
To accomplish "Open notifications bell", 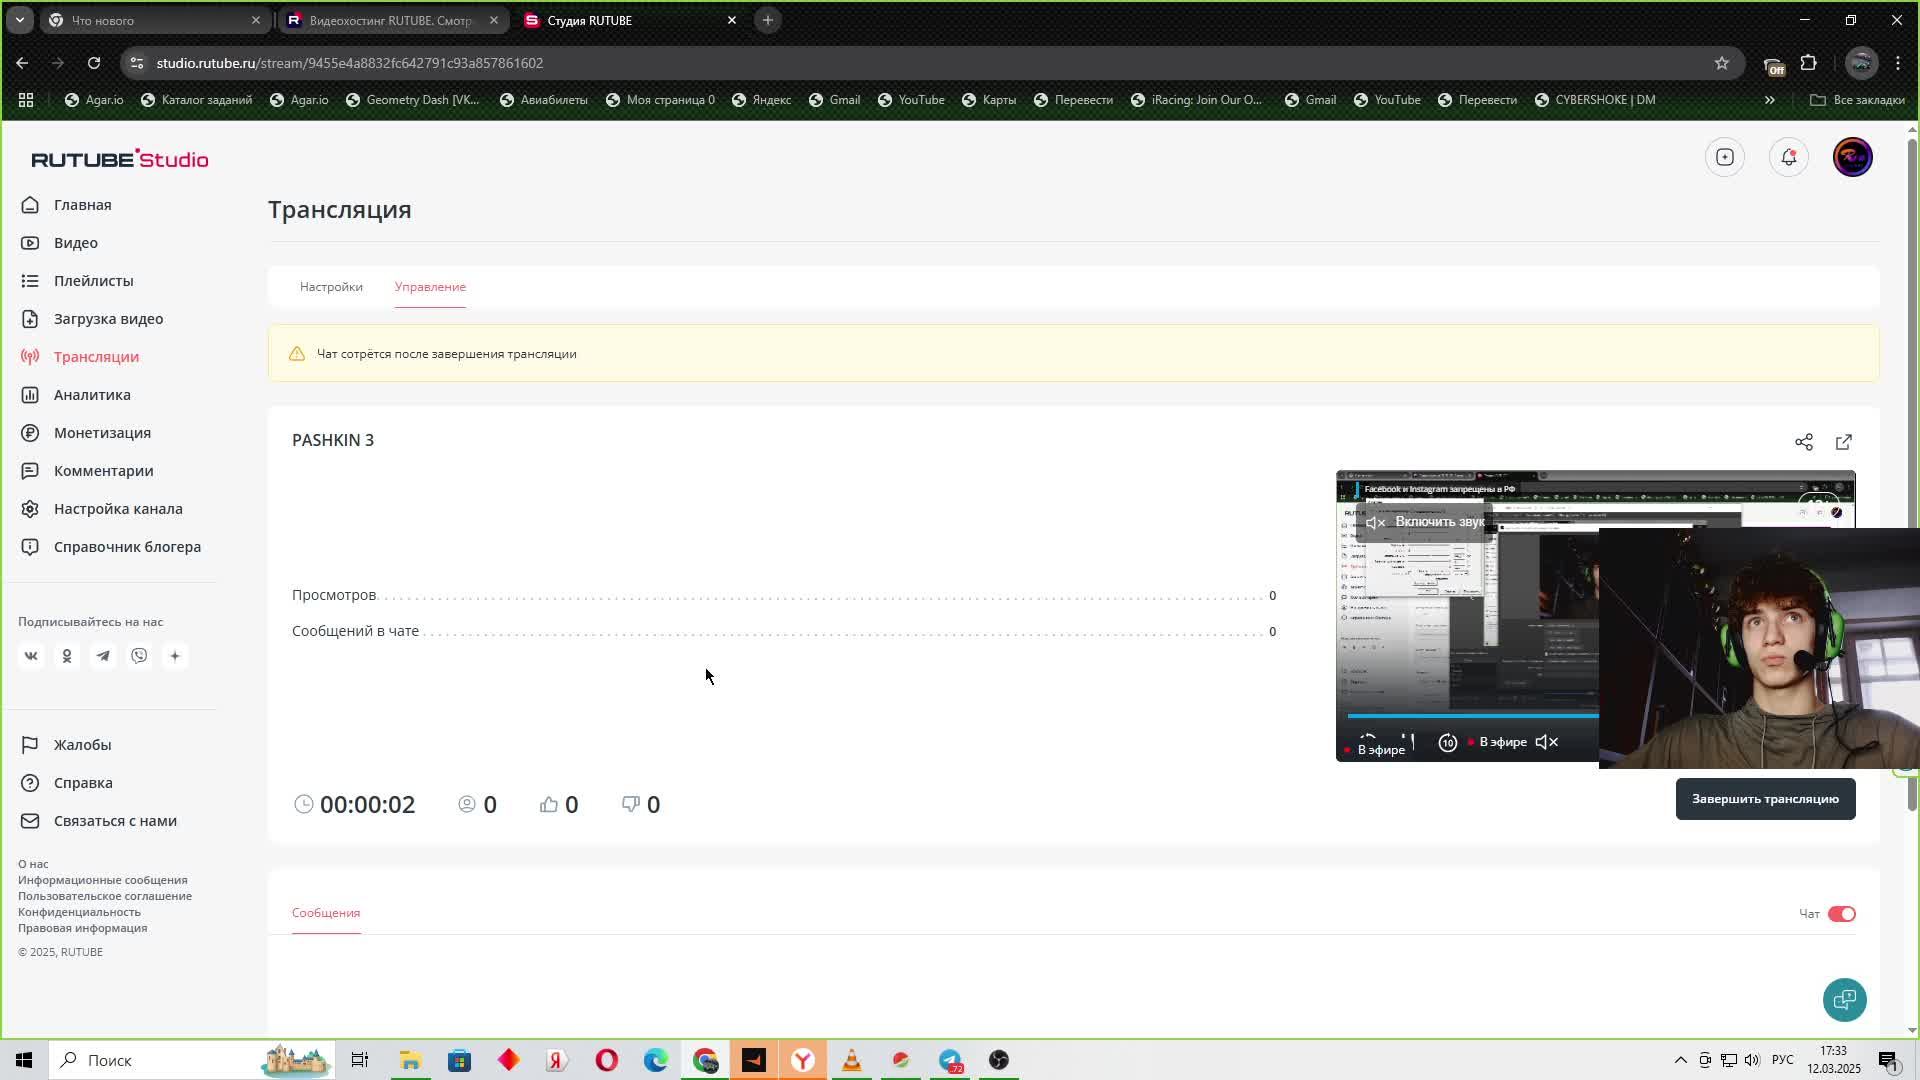I will coord(1788,157).
